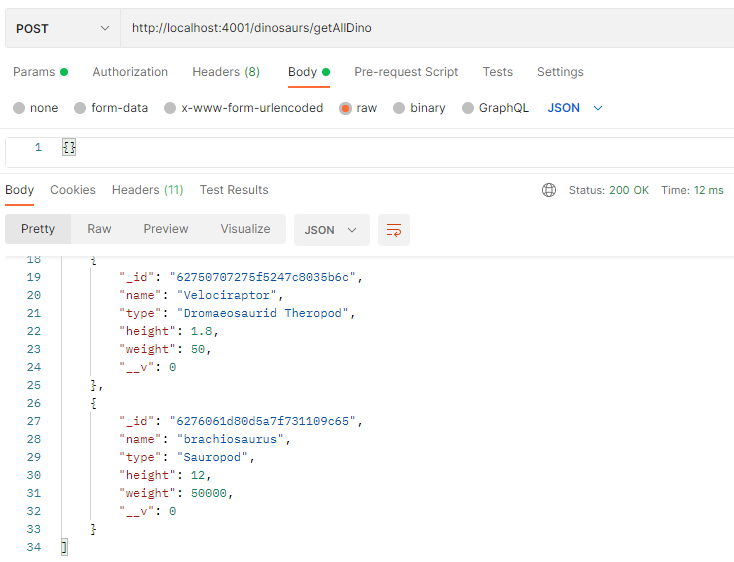Click the Sauropod type value

(x=212, y=457)
